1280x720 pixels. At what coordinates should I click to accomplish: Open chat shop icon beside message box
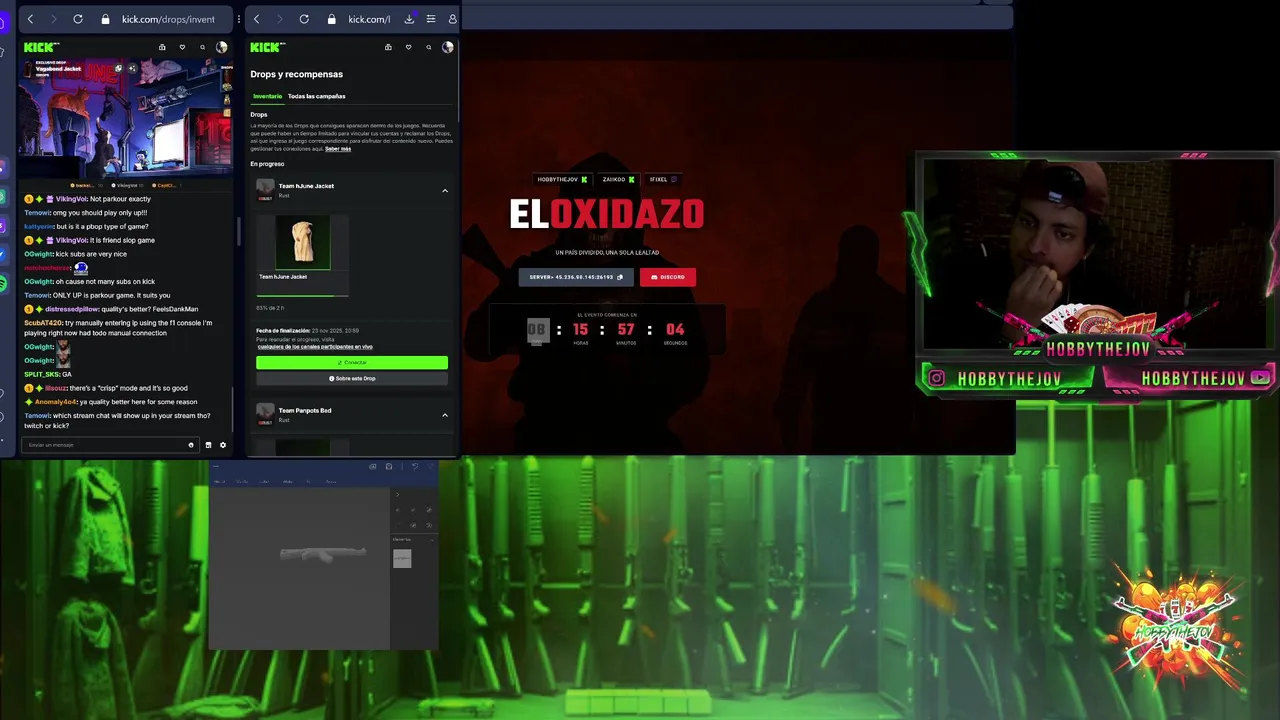pos(208,445)
